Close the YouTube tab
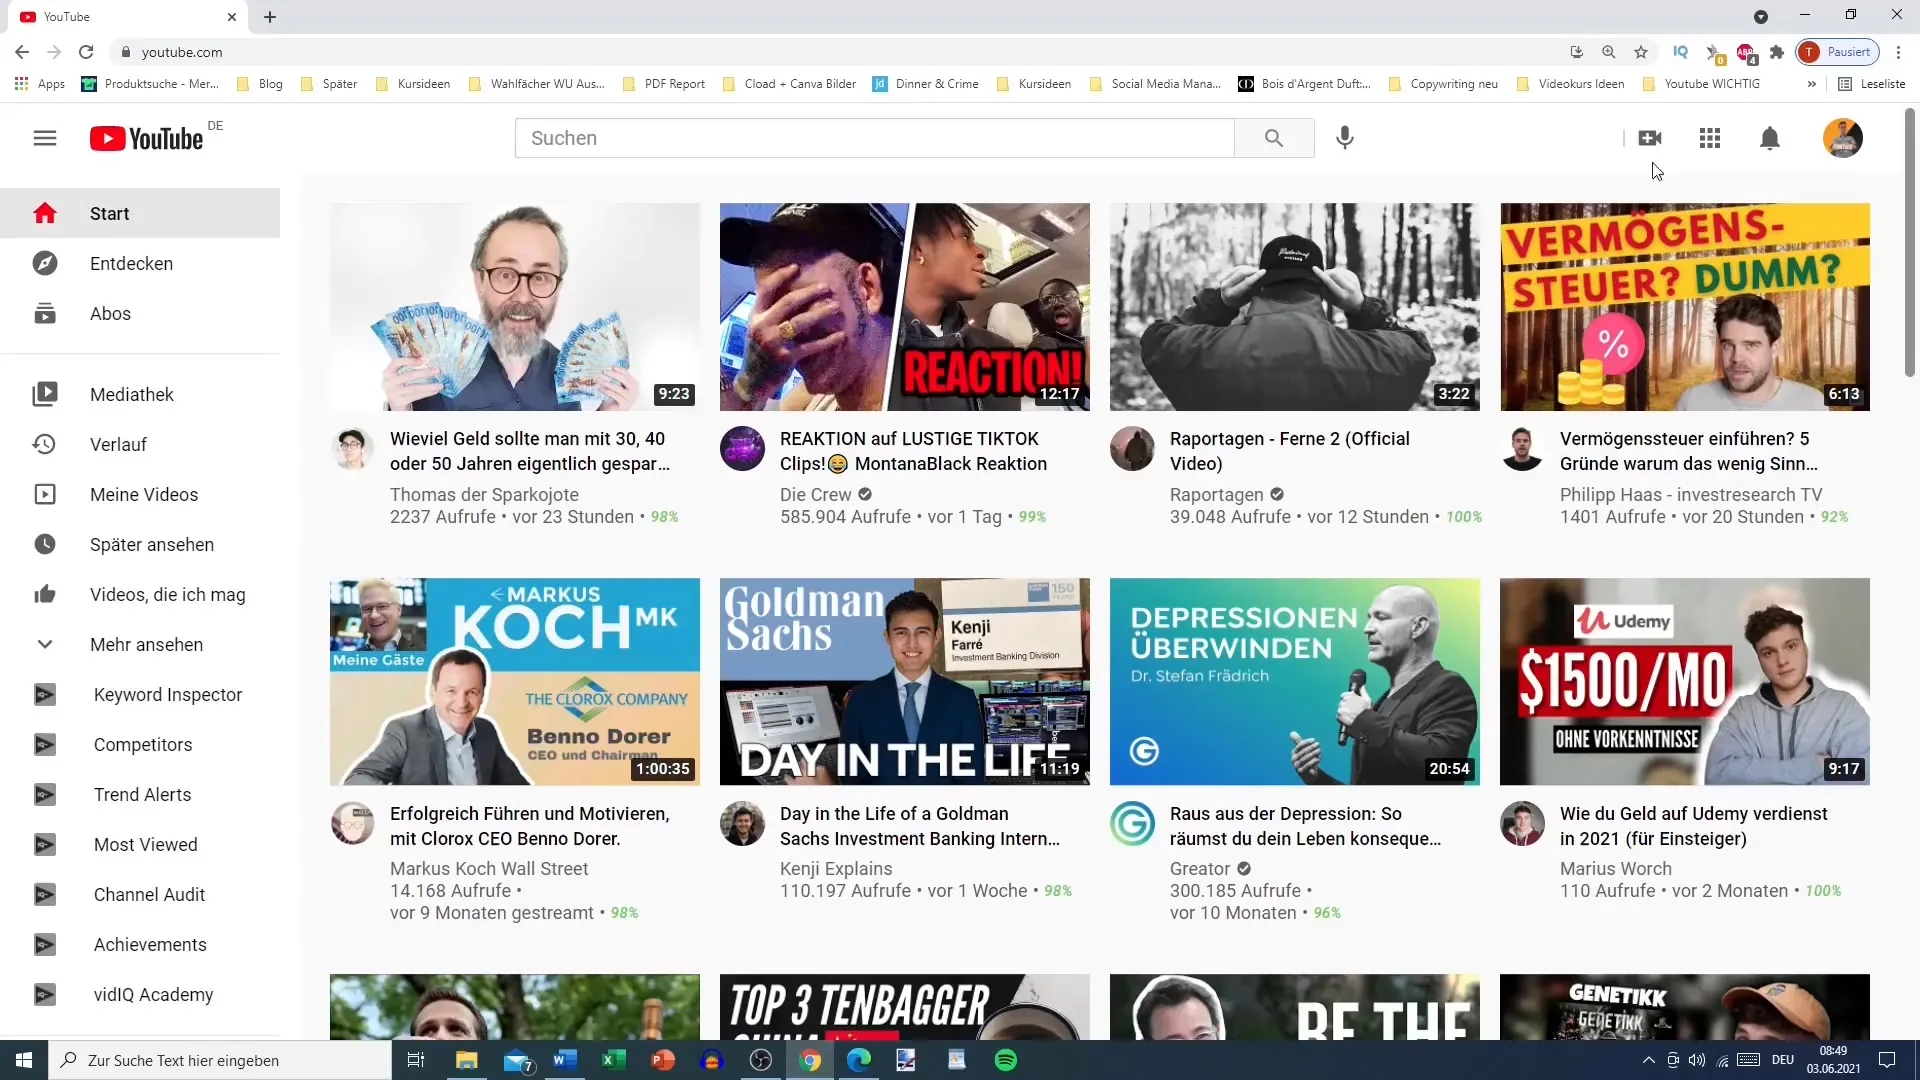Viewport: 1920px width, 1080px height. 232,17
